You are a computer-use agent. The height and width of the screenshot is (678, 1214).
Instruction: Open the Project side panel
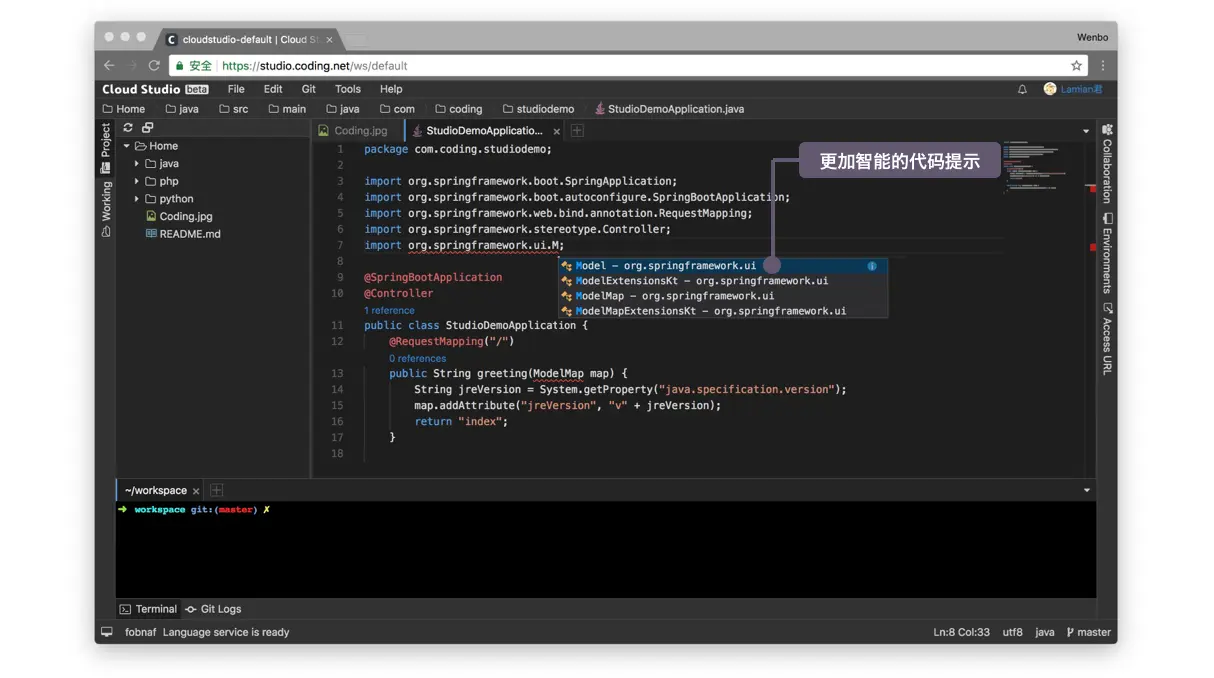pos(106,147)
